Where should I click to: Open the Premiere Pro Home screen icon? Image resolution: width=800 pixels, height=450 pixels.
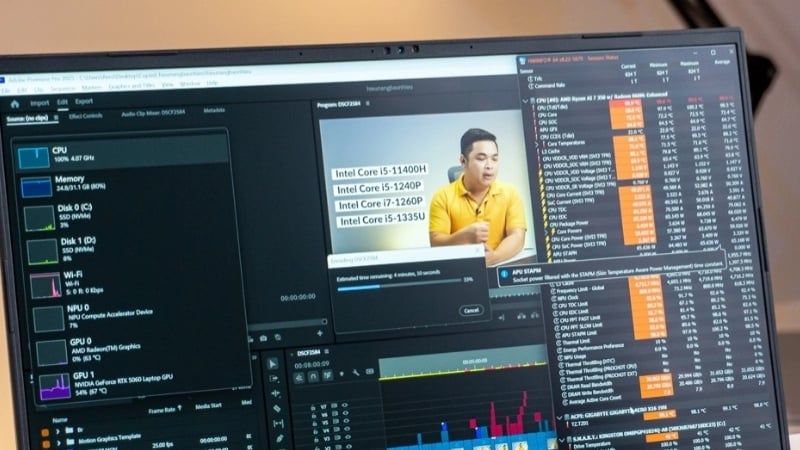[x=15, y=104]
